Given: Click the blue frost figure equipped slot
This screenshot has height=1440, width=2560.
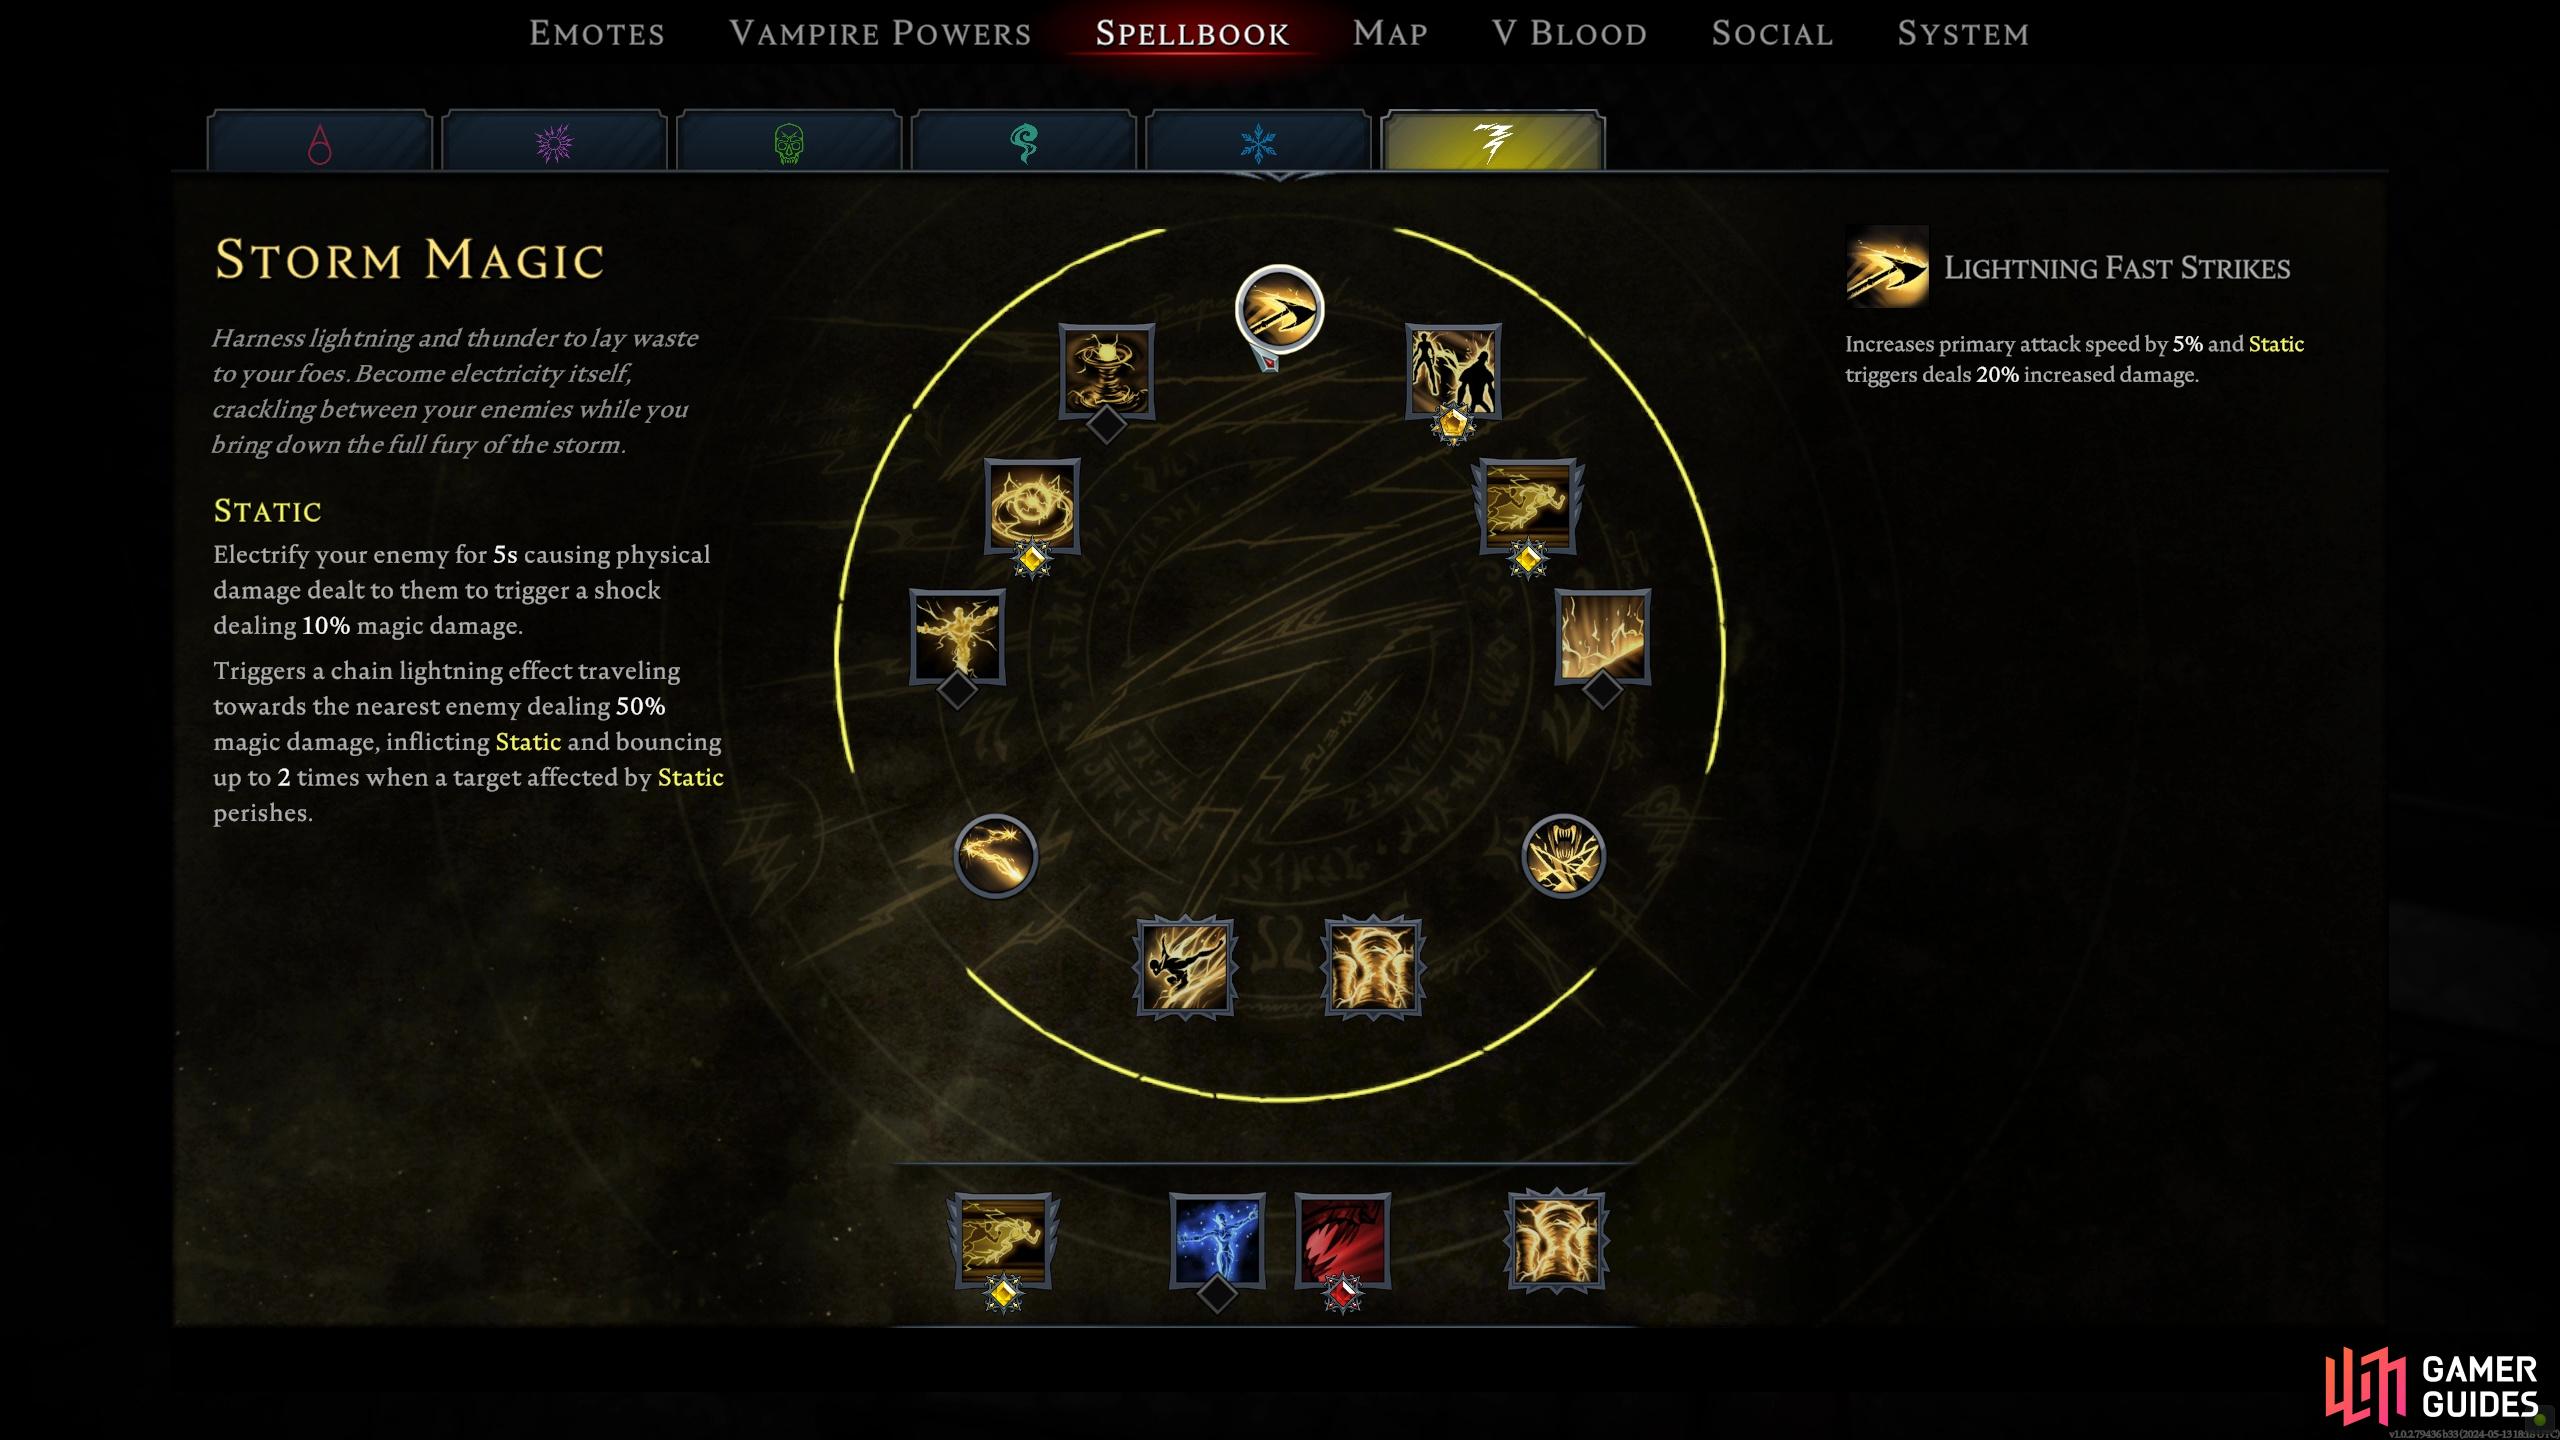Looking at the screenshot, I should tap(1217, 1240).
